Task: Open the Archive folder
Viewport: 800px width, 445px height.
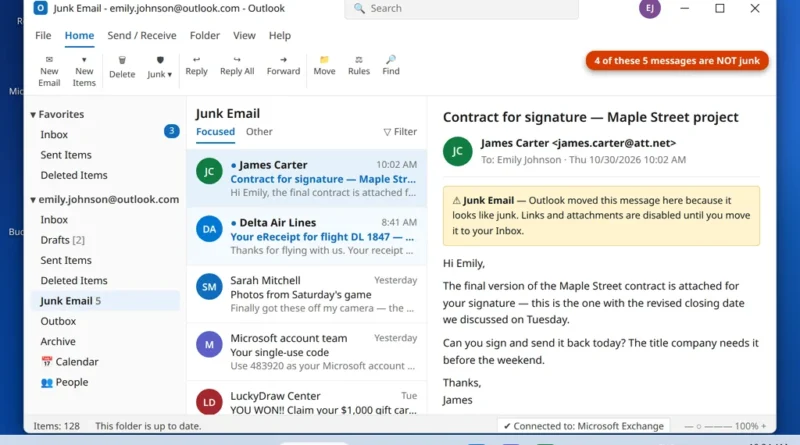Action: 105,341
